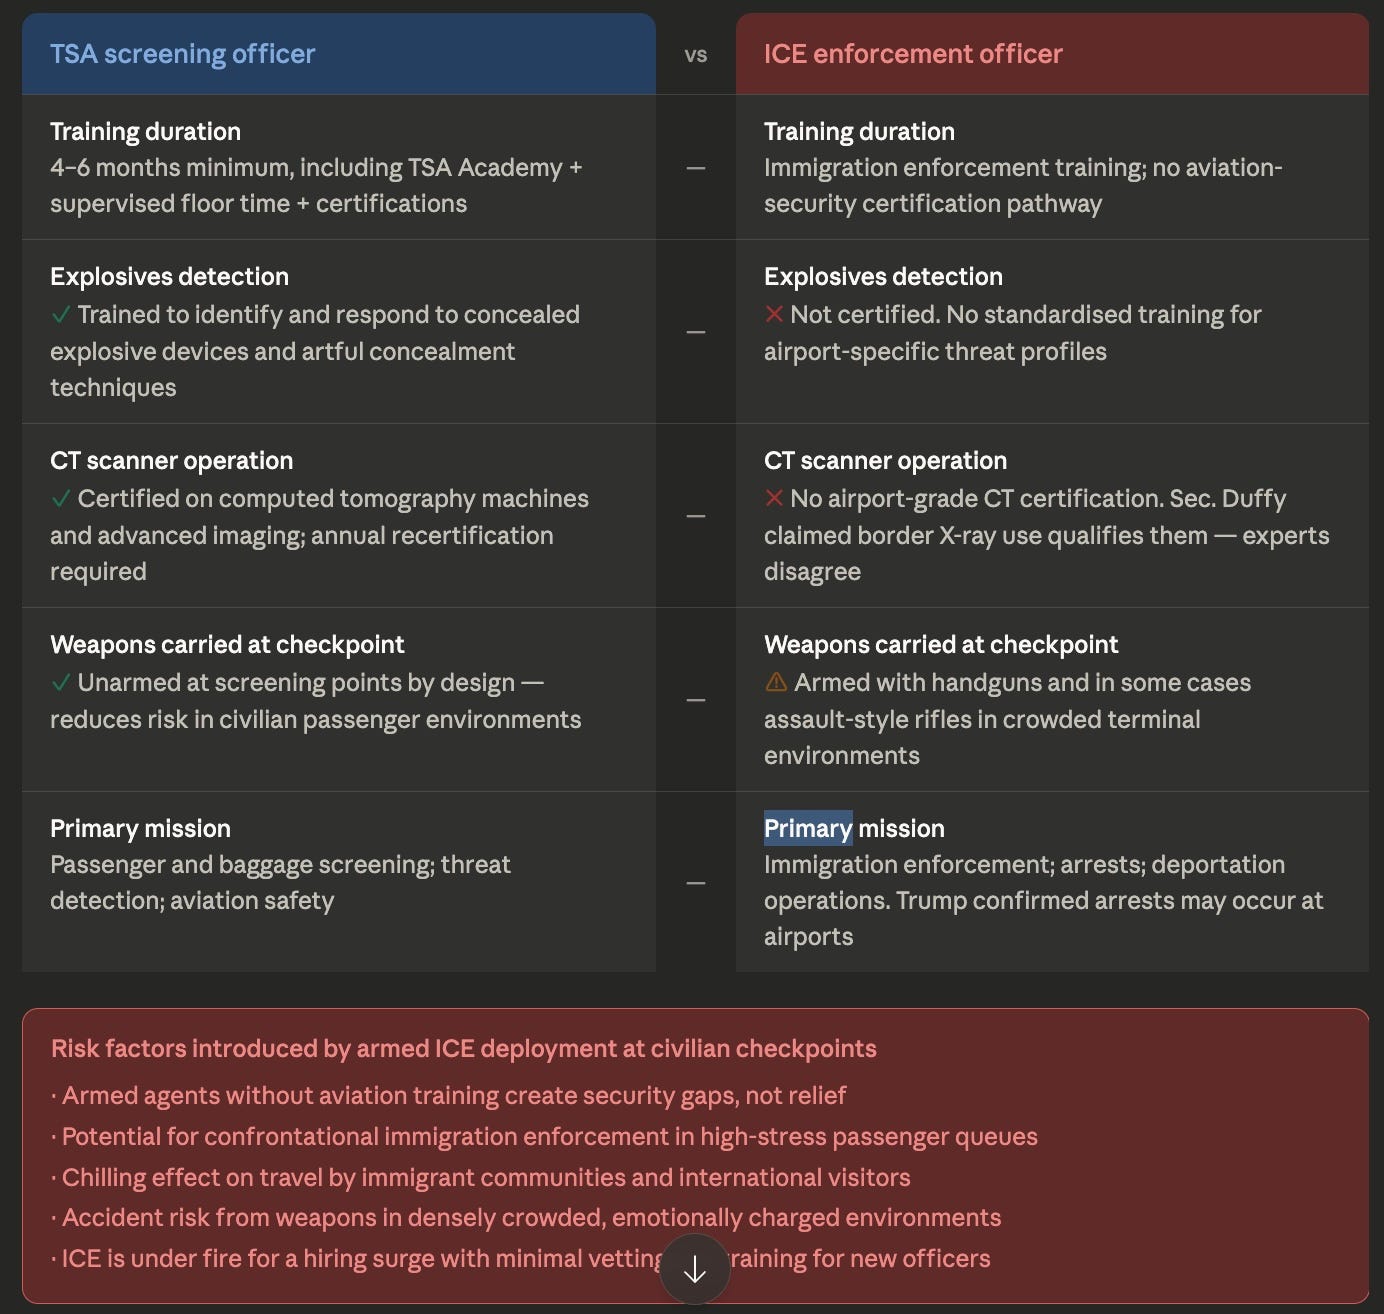This screenshot has width=1384, height=1314.
Task: Click the highlighted word Primary in ICE column
Action: (808, 828)
